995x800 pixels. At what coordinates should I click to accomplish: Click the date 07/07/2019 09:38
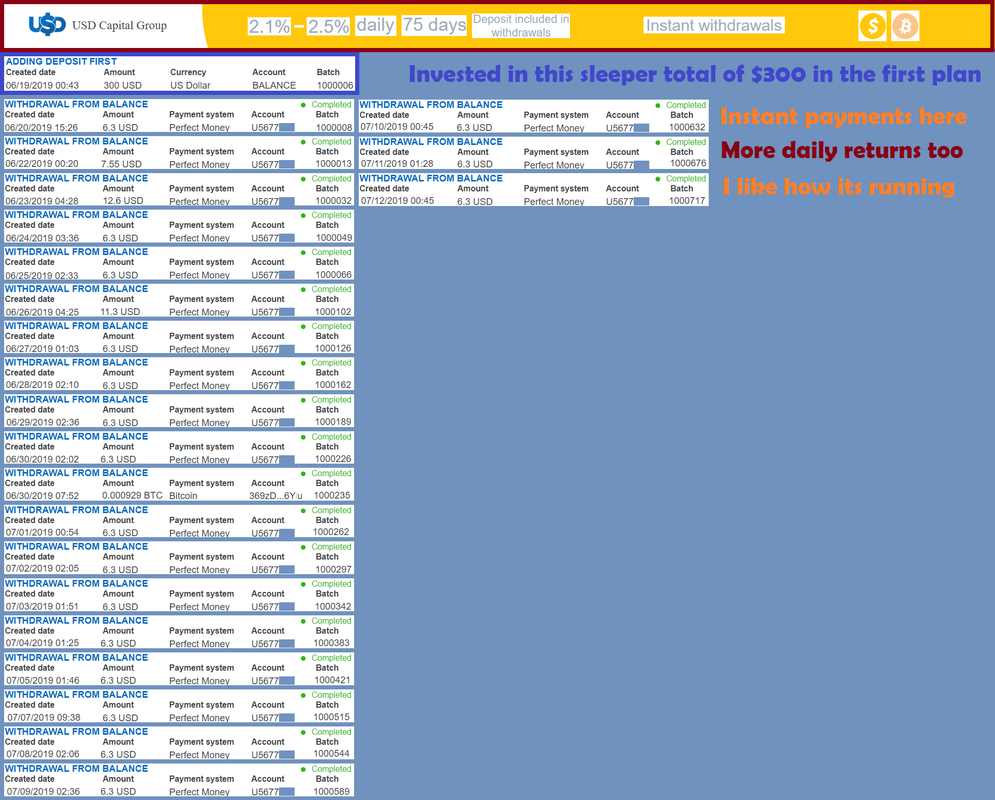point(44,718)
